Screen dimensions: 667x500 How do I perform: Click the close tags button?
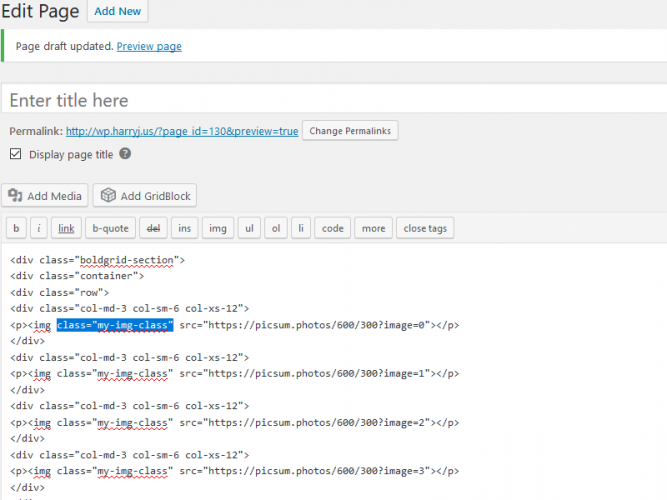click(x=425, y=228)
